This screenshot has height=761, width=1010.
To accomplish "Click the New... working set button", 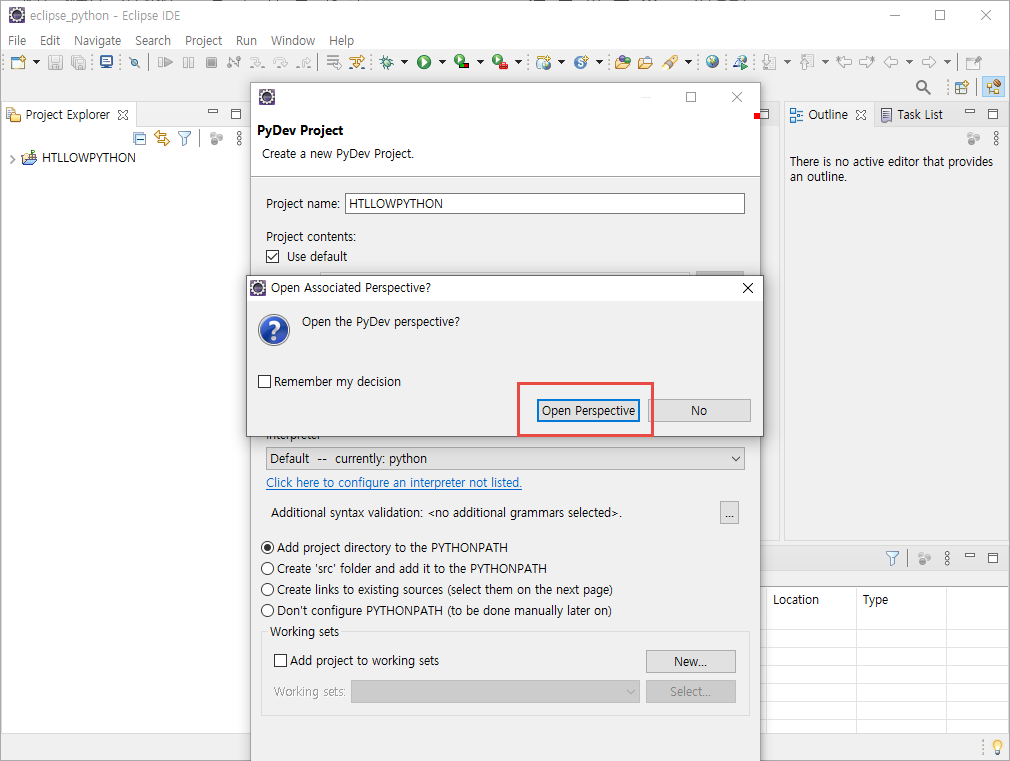I will [691, 661].
